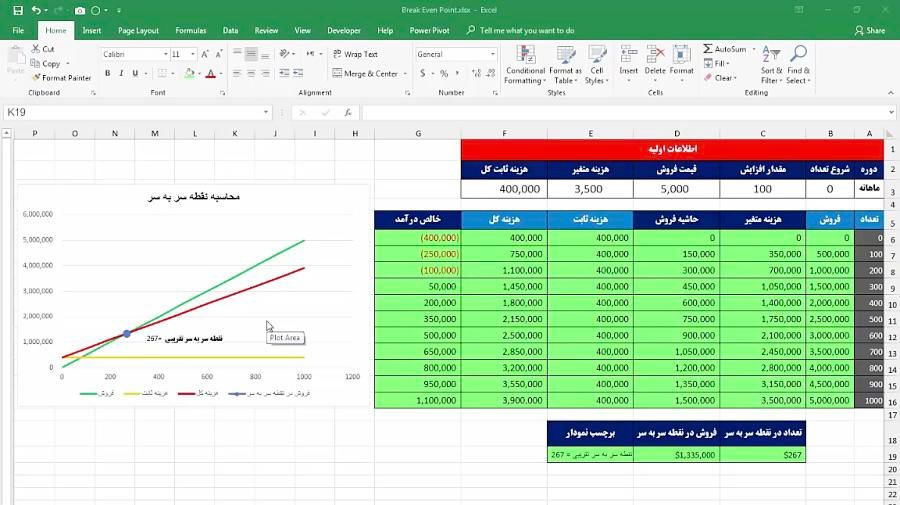The height and width of the screenshot is (505, 900).
Task: Click Tell me what you want to do
Action: [x=521, y=30]
